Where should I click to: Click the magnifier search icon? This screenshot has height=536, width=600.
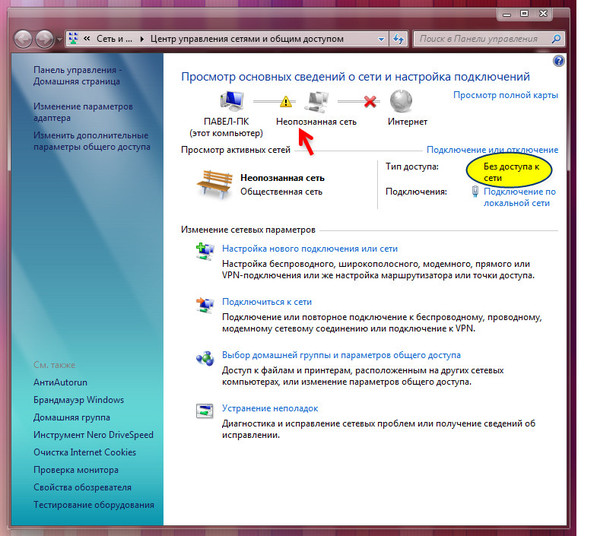[557, 39]
